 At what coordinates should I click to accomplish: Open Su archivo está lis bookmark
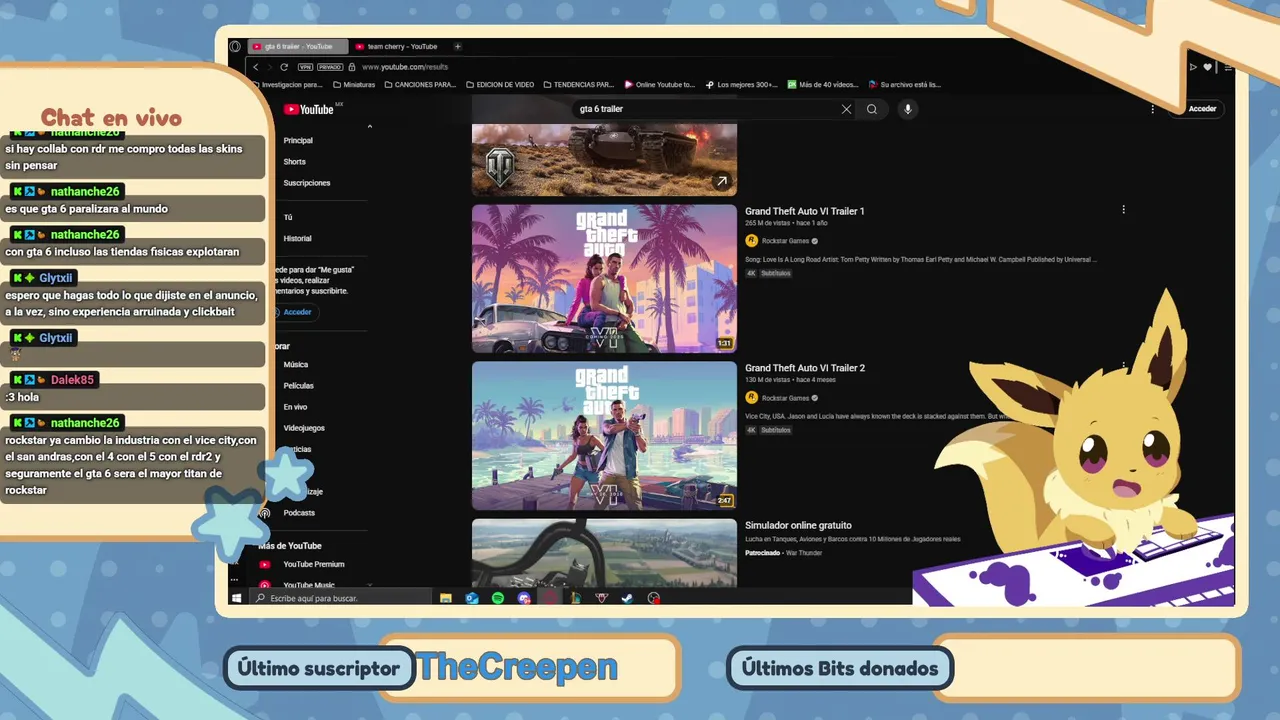click(904, 85)
